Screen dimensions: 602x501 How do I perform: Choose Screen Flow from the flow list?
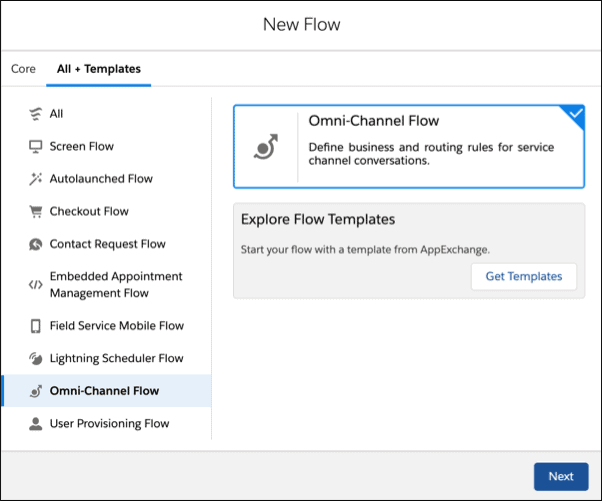coord(82,147)
